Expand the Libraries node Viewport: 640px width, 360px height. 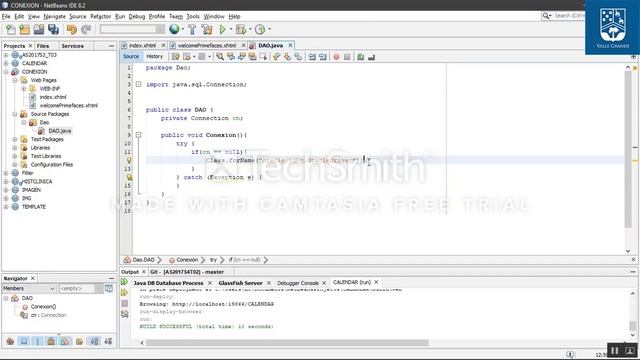[15, 148]
